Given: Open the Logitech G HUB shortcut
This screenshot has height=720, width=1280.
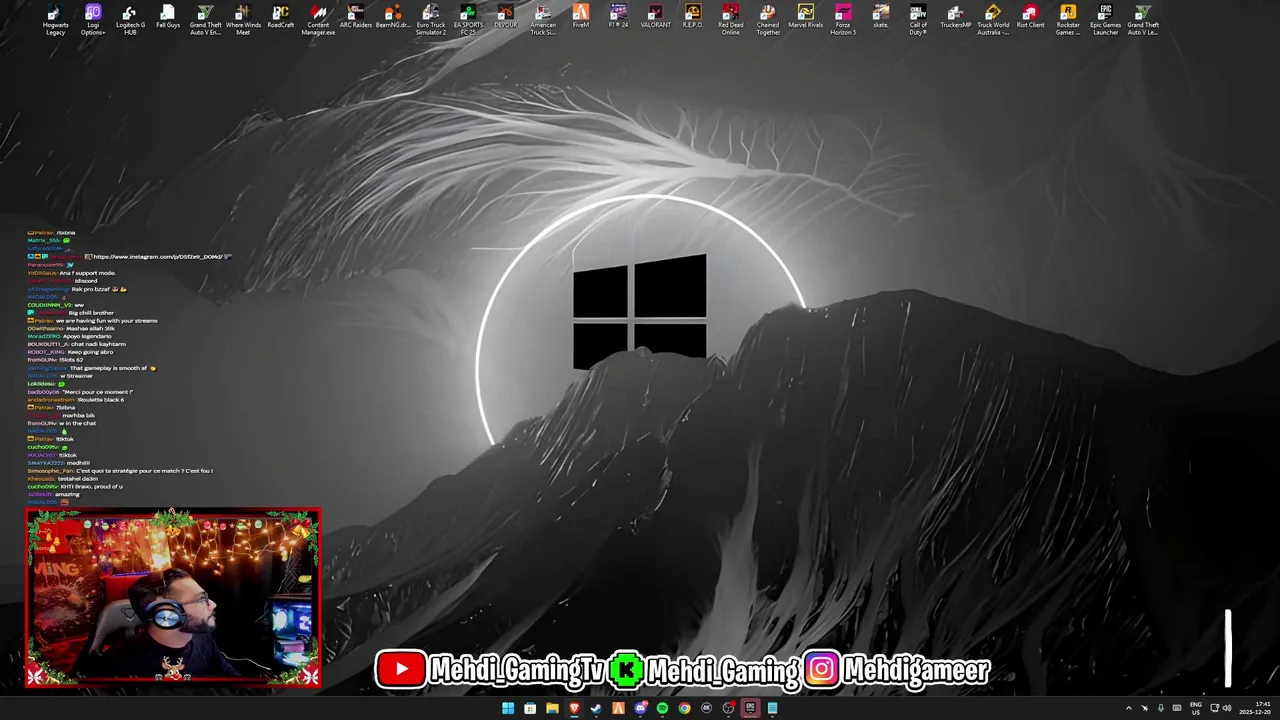Looking at the screenshot, I should (x=130, y=20).
